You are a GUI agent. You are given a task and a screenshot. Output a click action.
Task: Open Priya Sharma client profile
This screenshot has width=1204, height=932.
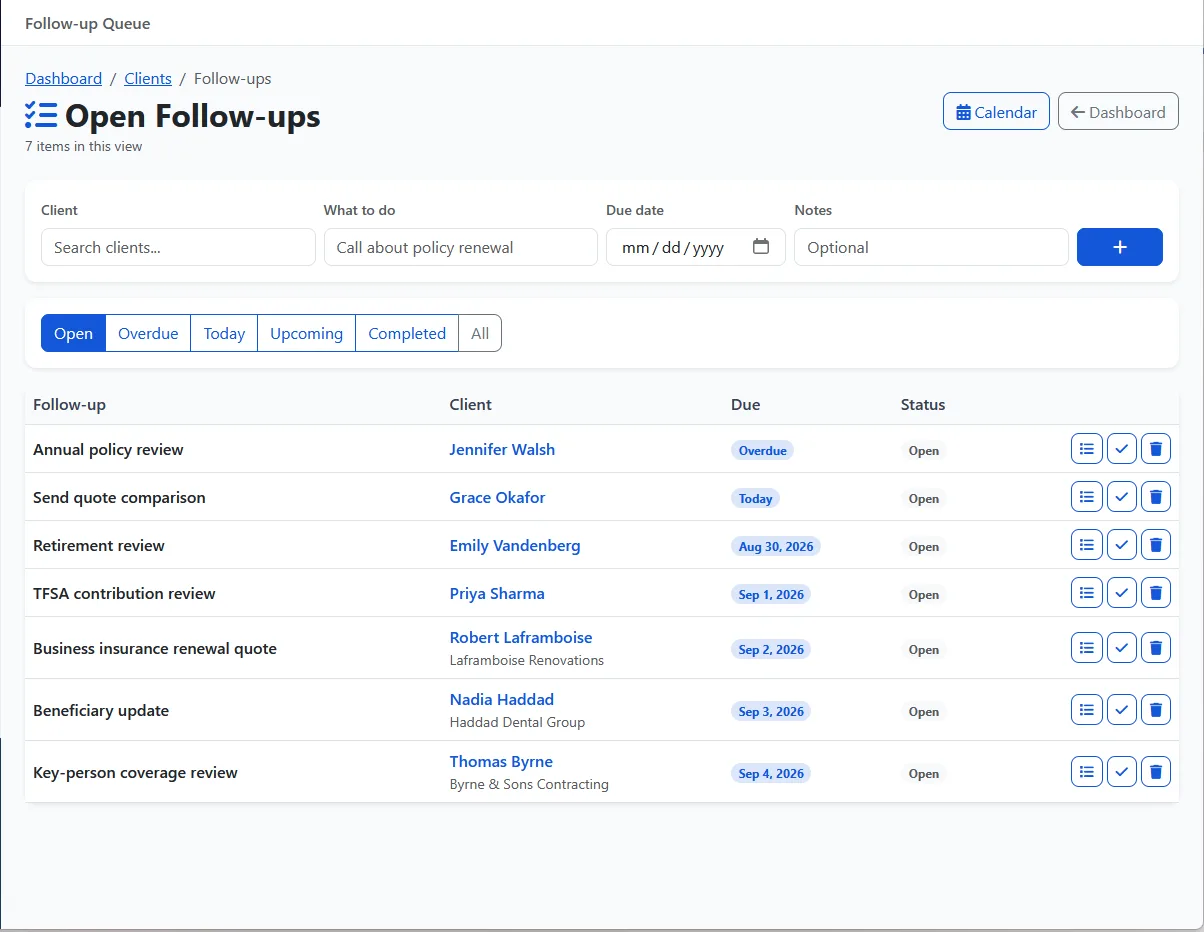coord(497,593)
